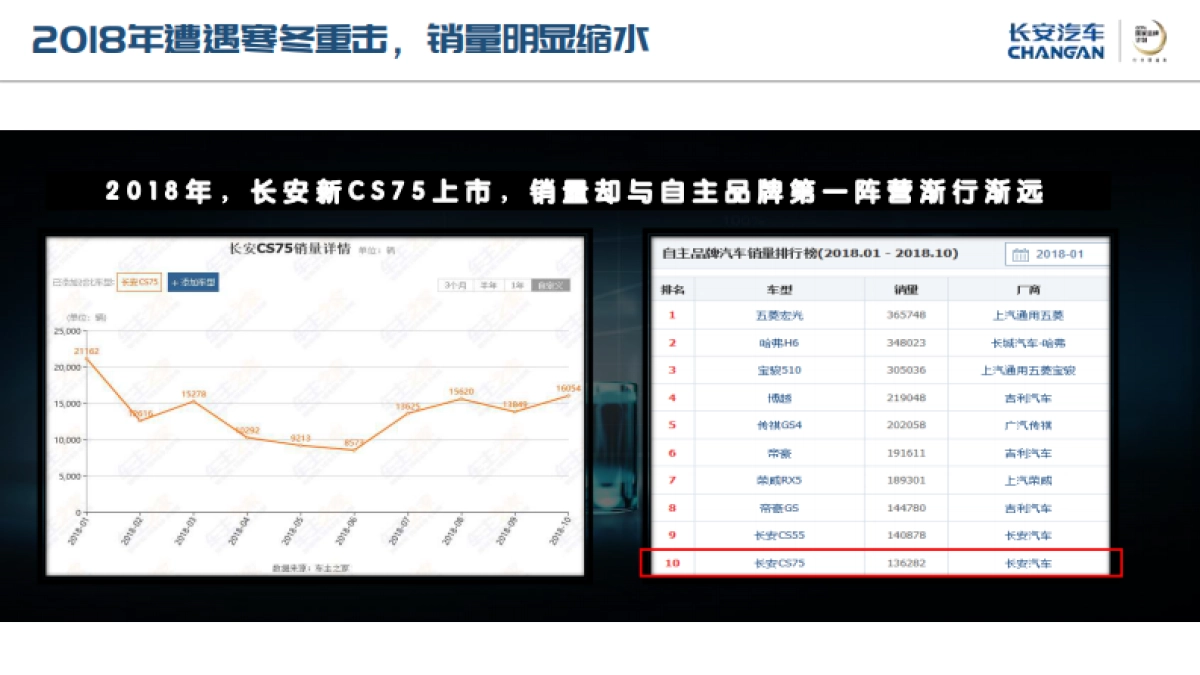The height and width of the screenshot is (675, 1200).
Task: Select the 1年 time range option
Action: click(517, 283)
